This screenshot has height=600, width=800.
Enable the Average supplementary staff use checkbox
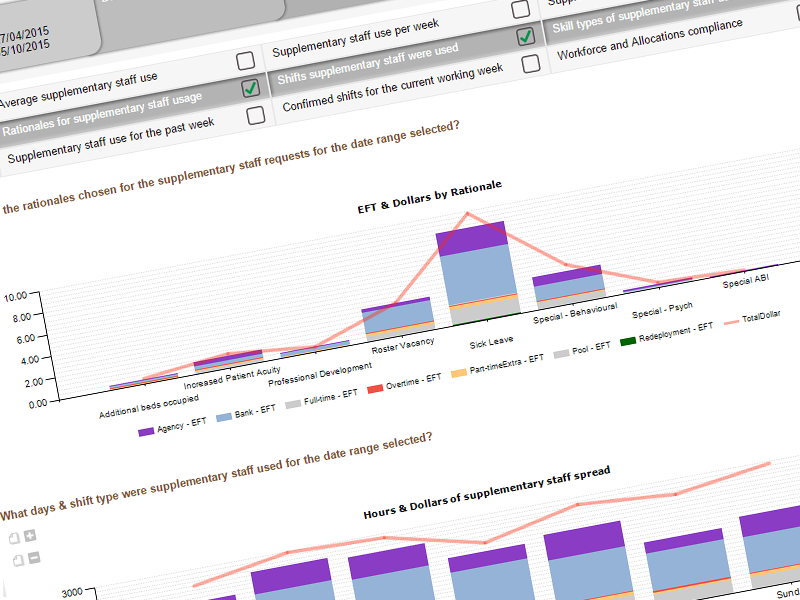(x=245, y=61)
